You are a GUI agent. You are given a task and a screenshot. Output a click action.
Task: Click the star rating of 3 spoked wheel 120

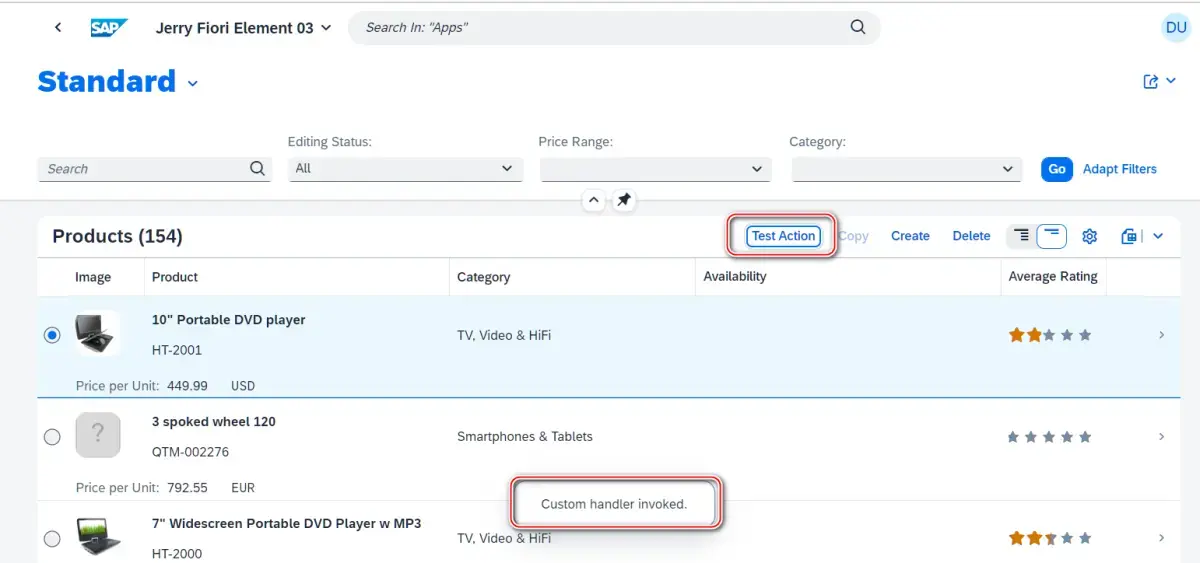click(1050, 437)
